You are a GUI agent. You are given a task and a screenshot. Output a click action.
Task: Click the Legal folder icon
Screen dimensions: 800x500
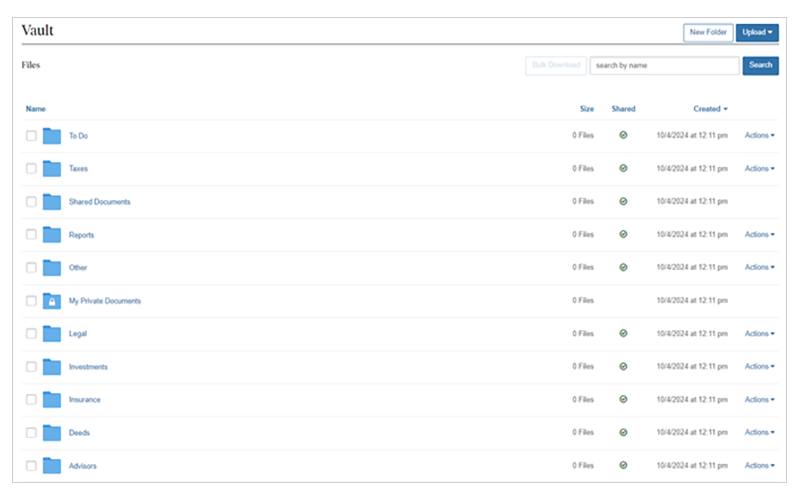[x=52, y=334]
